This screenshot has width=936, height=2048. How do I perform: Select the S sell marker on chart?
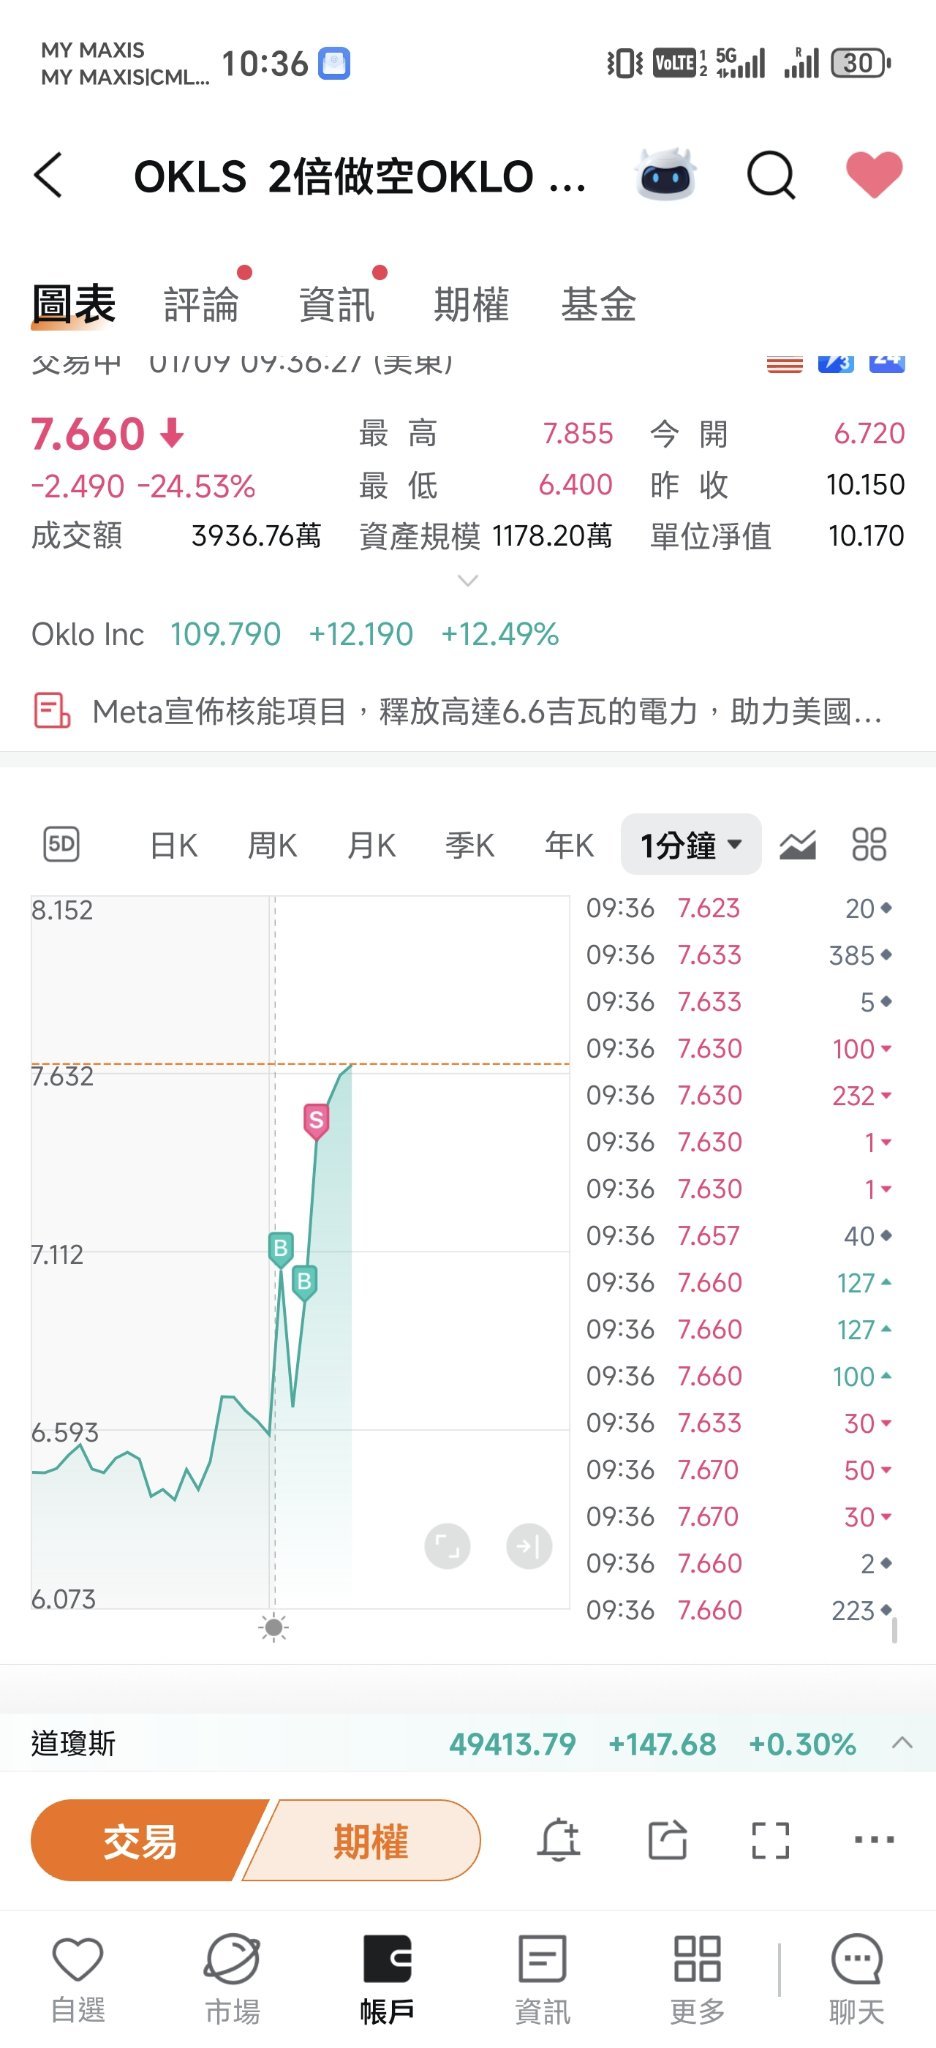point(316,1121)
